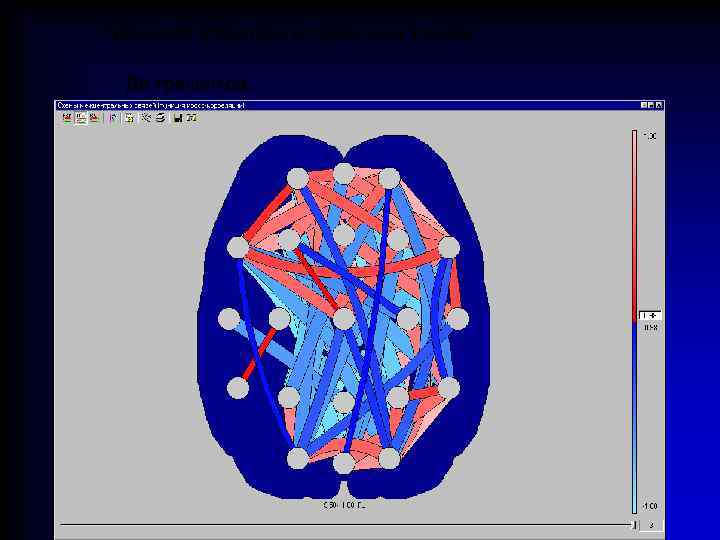
Task: Click the horizontal slider handle at window bottom
Action: tap(635, 524)
